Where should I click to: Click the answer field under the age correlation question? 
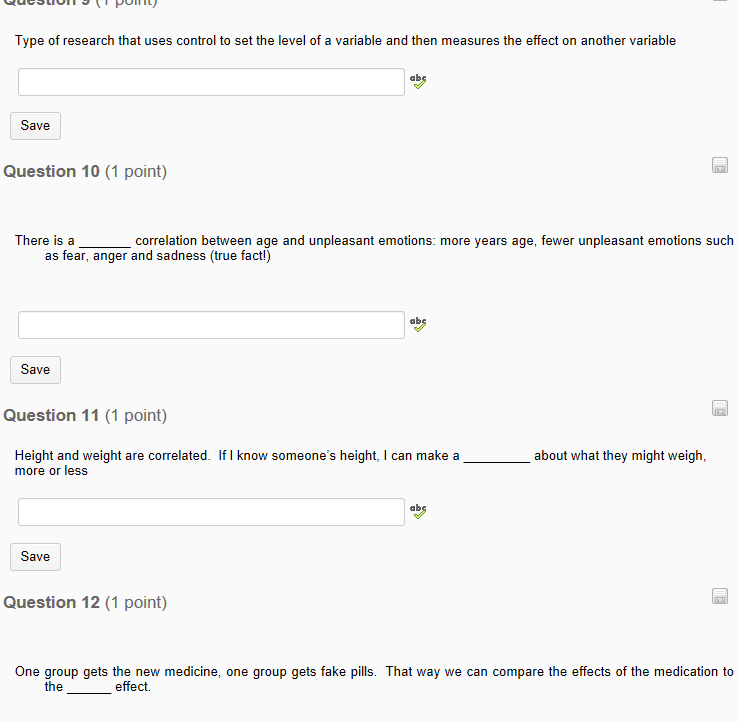[211, 325]
